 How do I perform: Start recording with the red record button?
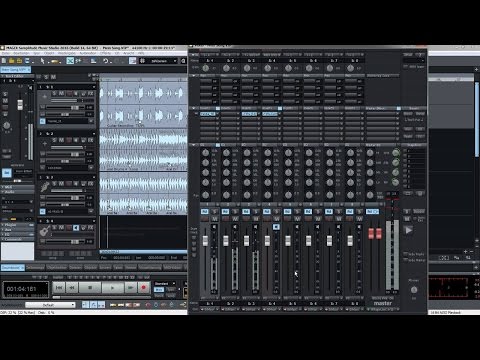144,287
